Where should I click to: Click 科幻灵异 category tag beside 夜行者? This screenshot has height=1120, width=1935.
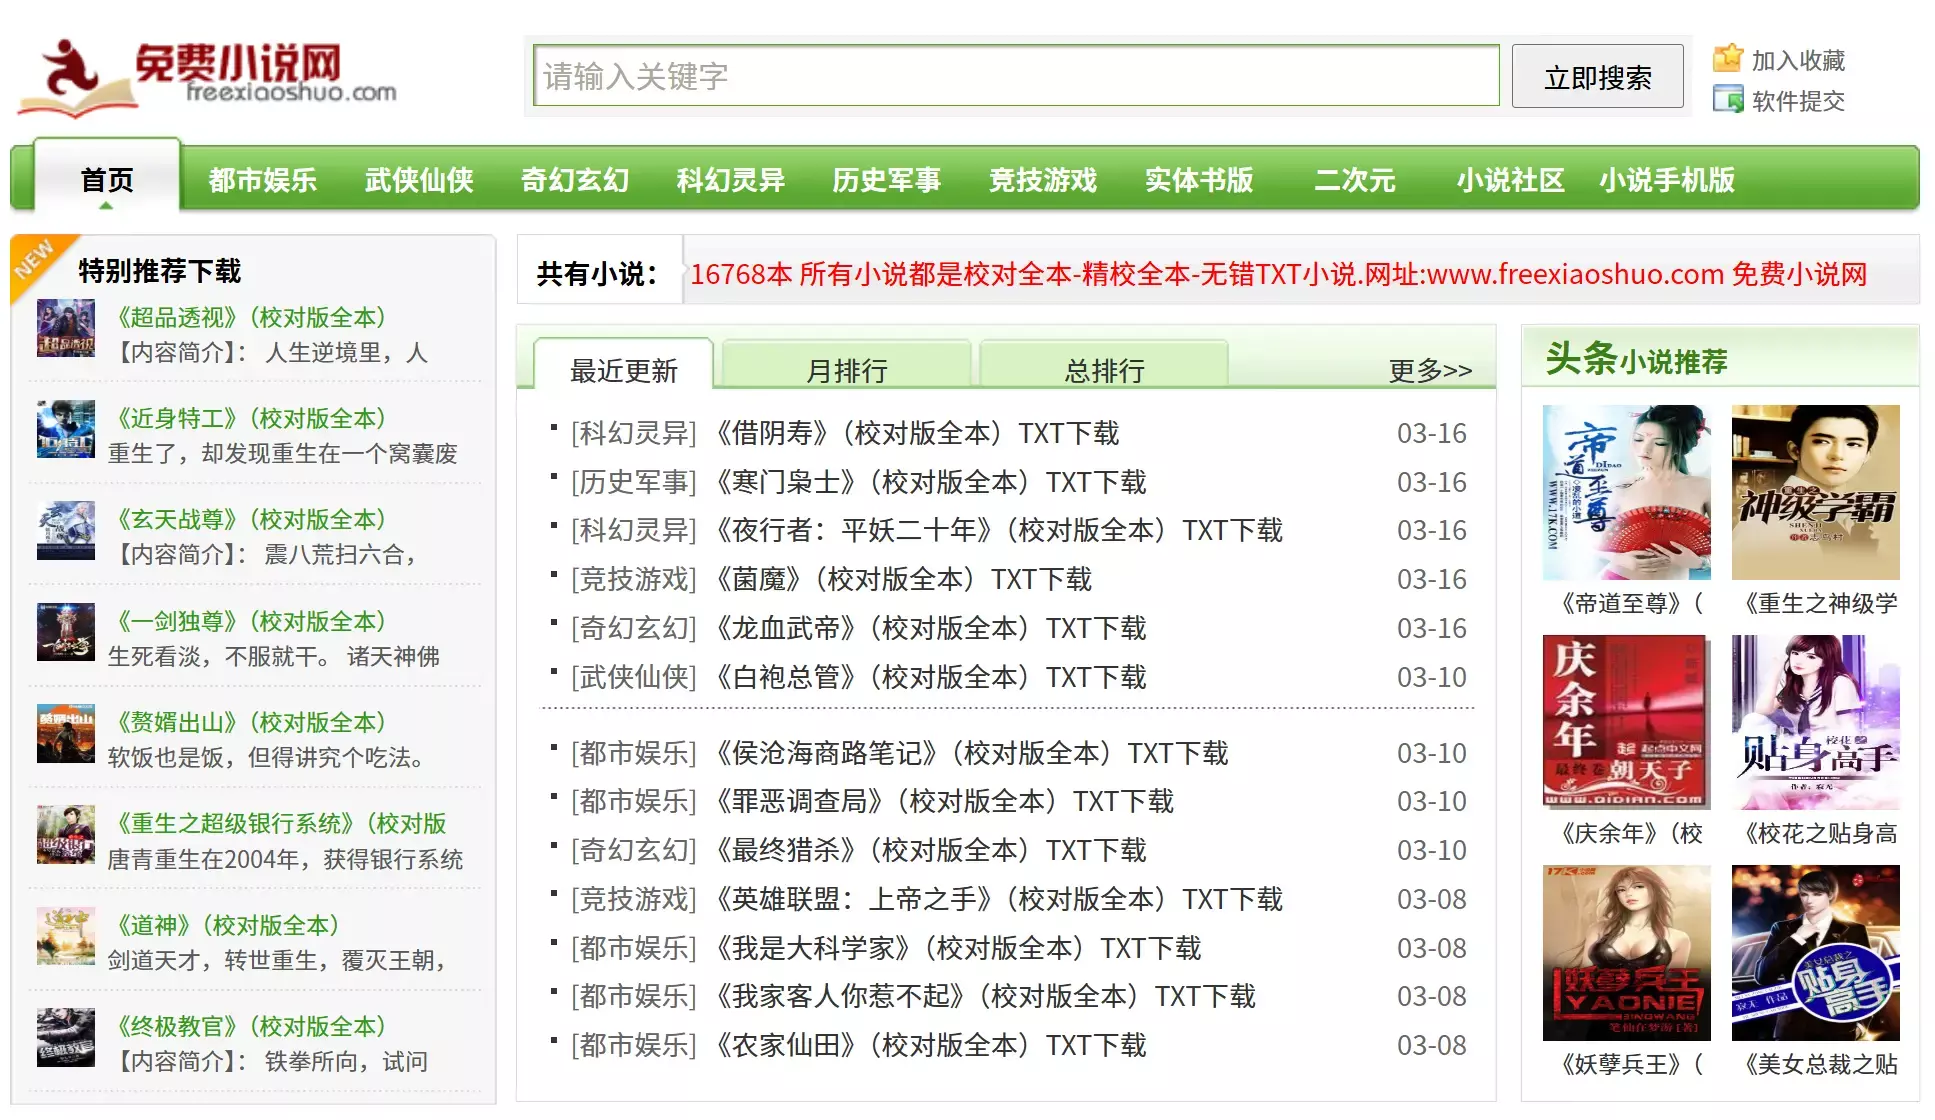click(633, 530)
